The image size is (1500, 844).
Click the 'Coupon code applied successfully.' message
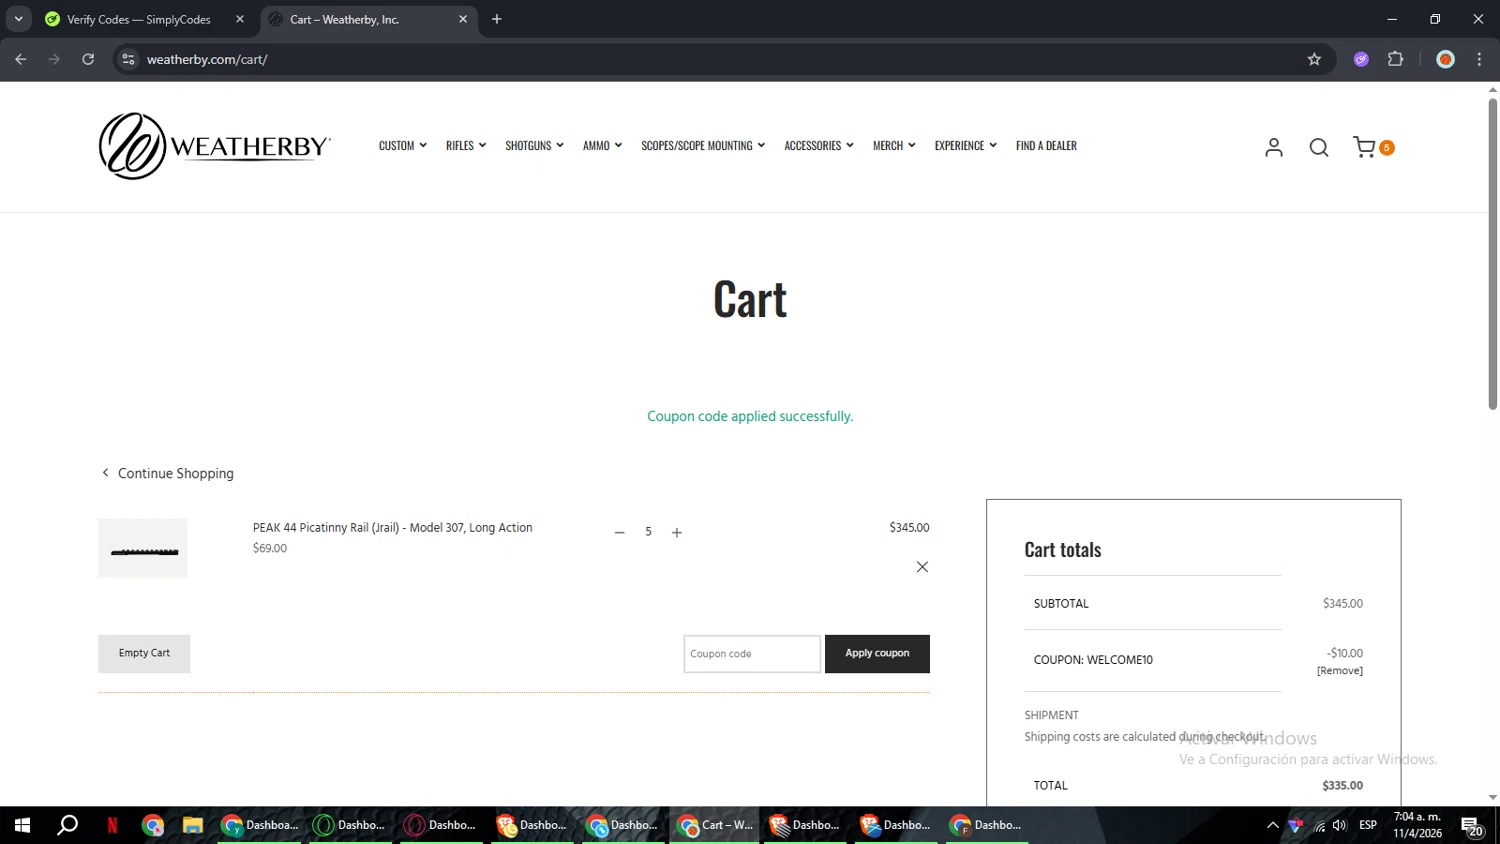(x=750, y=416)
